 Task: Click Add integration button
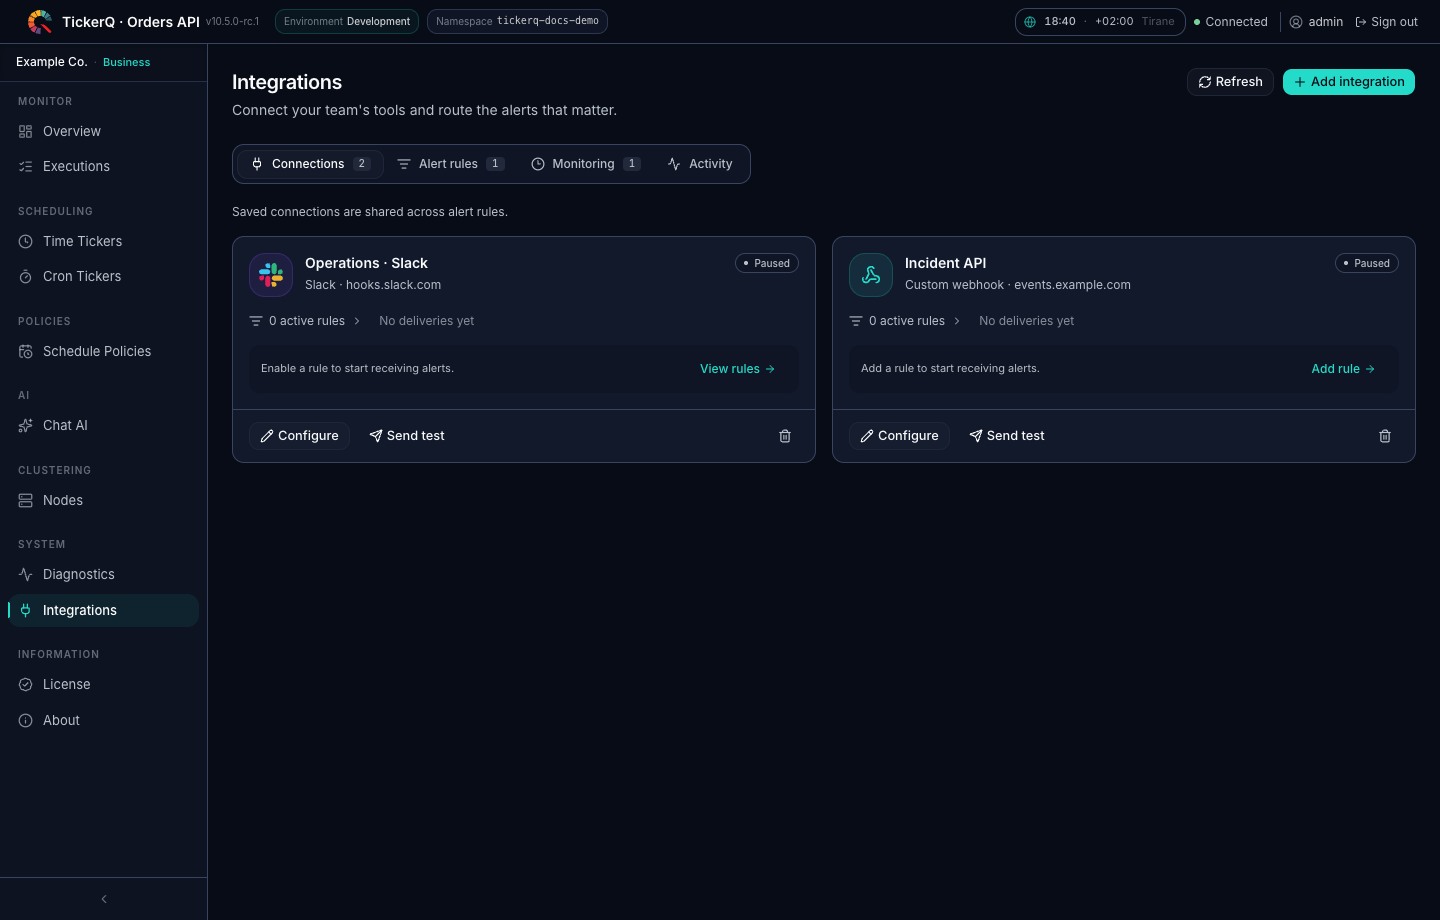1349,82
